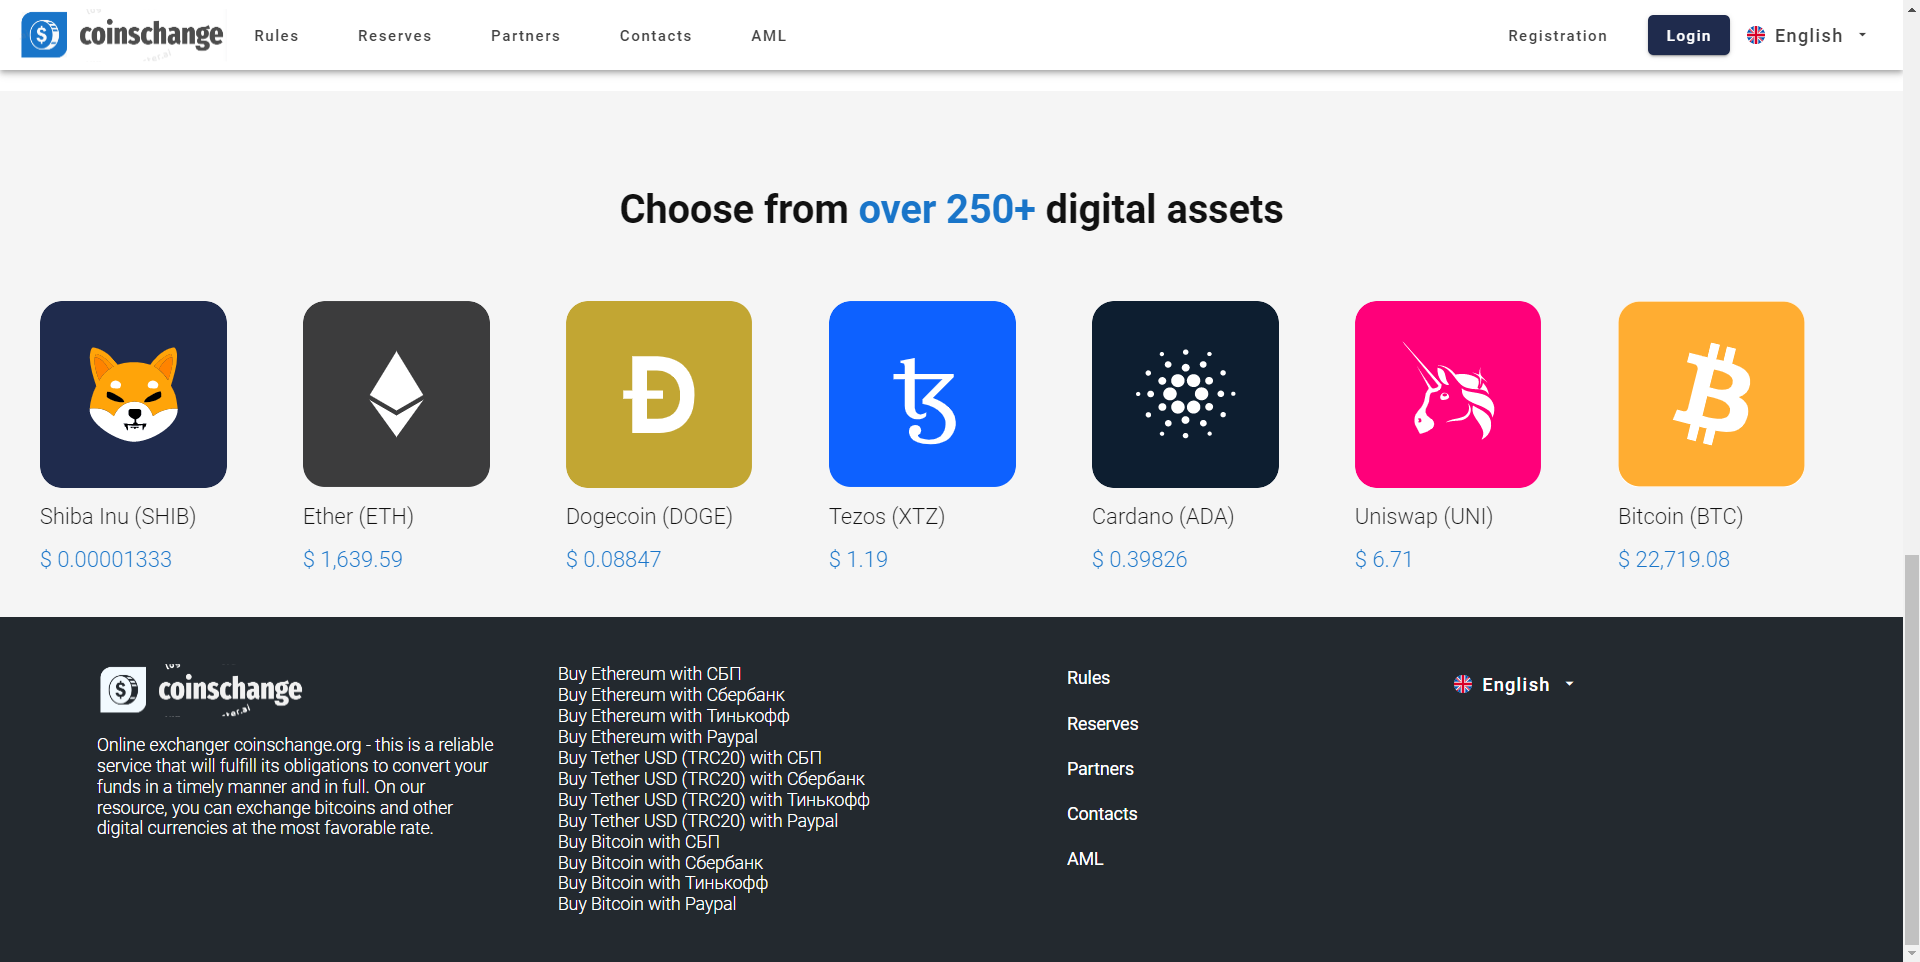Open the AML link in the footer

[1085, 859]
